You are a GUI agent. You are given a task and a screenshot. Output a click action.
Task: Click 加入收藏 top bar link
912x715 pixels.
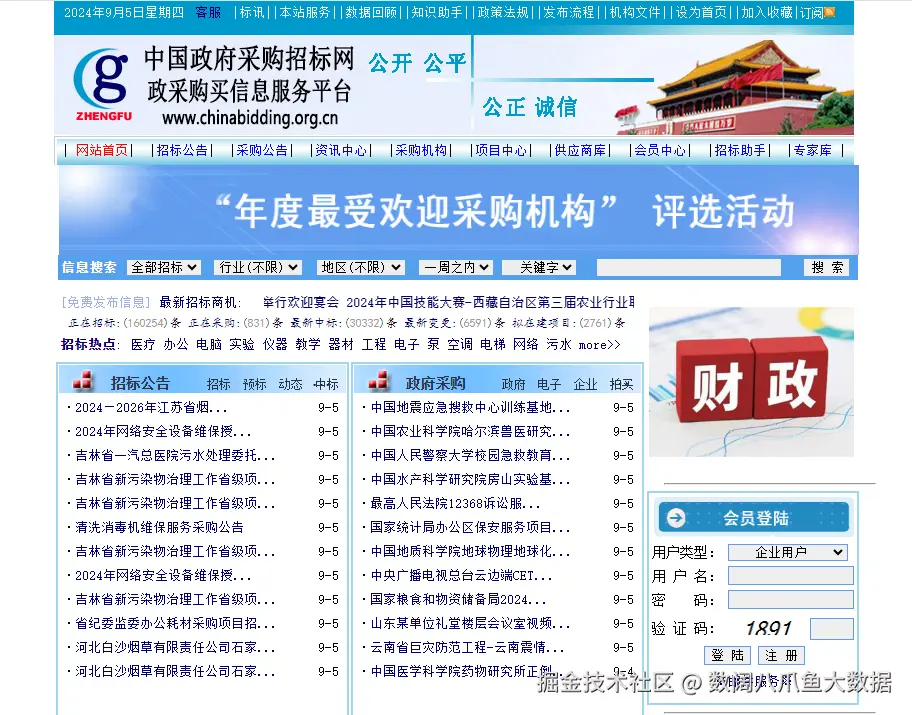pyautogui.click(x=767, y=12)
